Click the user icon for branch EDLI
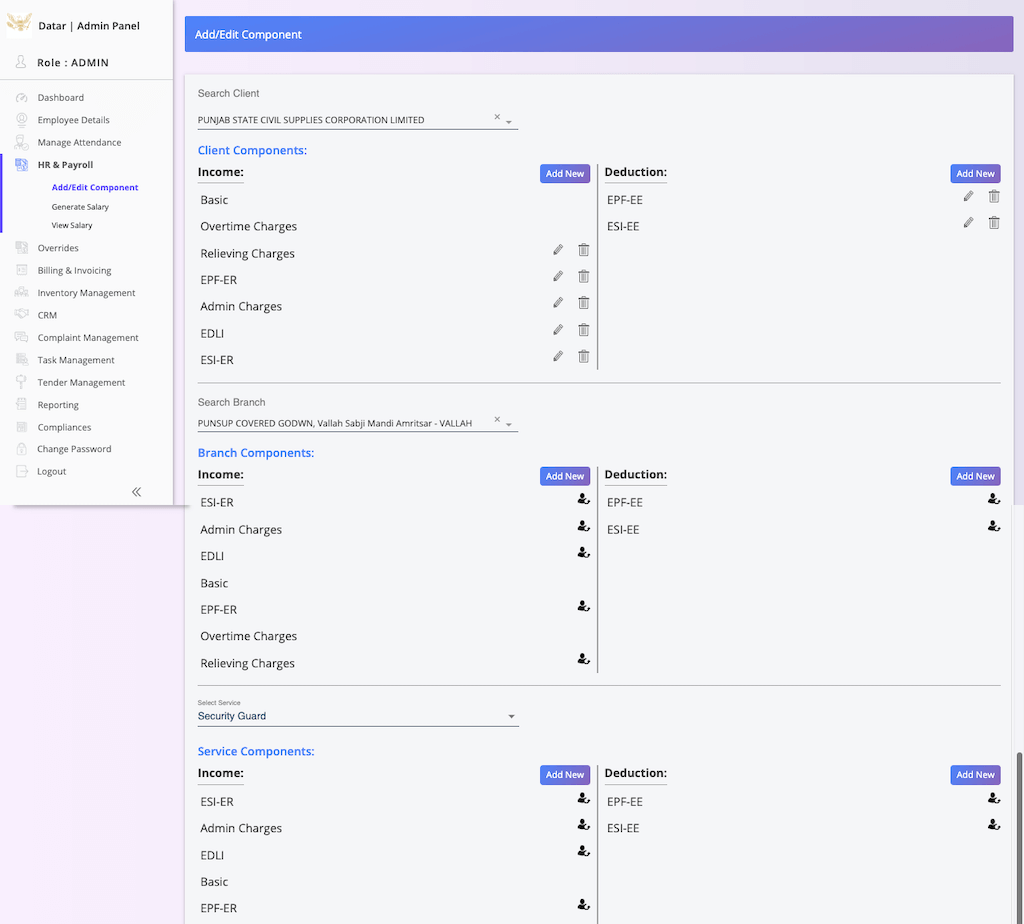The height and width of the screenshot is (924, 1024). point(584,552)
